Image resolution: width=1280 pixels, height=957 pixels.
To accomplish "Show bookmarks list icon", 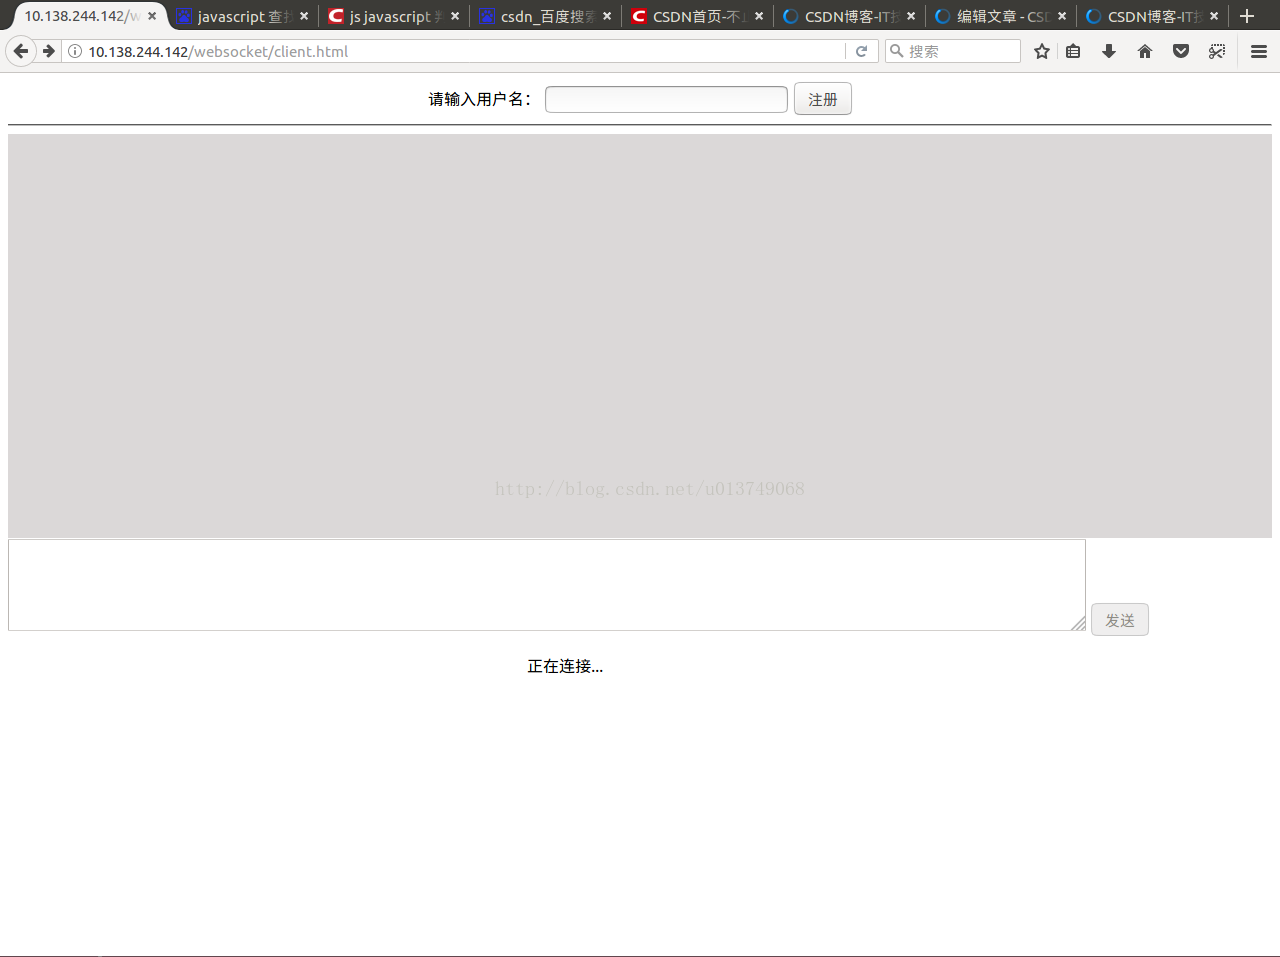I will click(x=1073, y=51).
